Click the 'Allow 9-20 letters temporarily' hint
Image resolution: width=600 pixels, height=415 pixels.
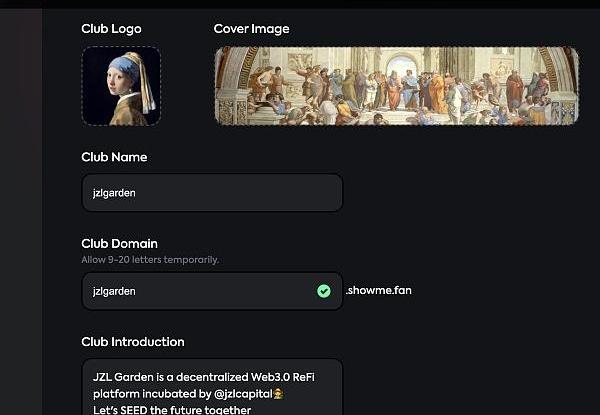(x=149, y=260)
